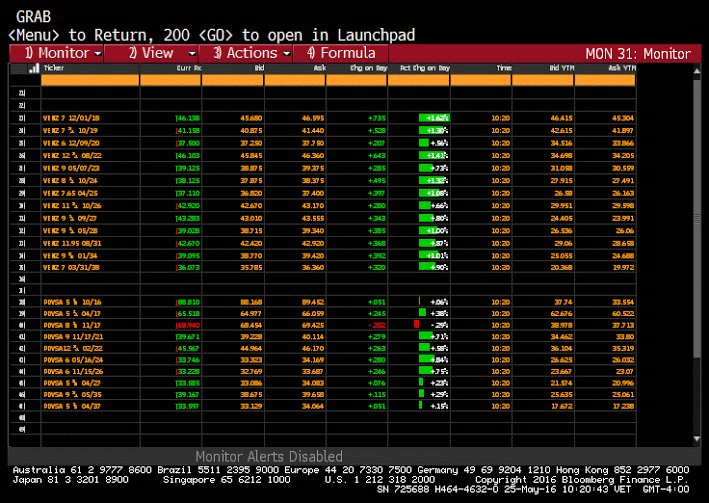The image size is (709, 503).
Task: Select the VENZ 10/26 bond ticker
Action: pyautogui.click(x=72, y=206)
